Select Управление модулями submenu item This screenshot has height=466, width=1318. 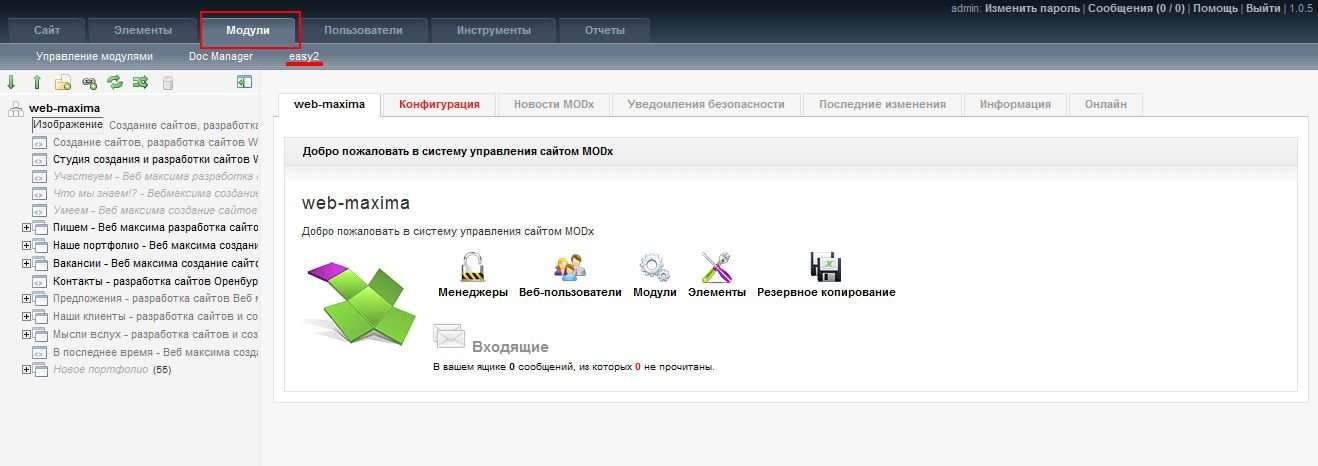(95, 57)
